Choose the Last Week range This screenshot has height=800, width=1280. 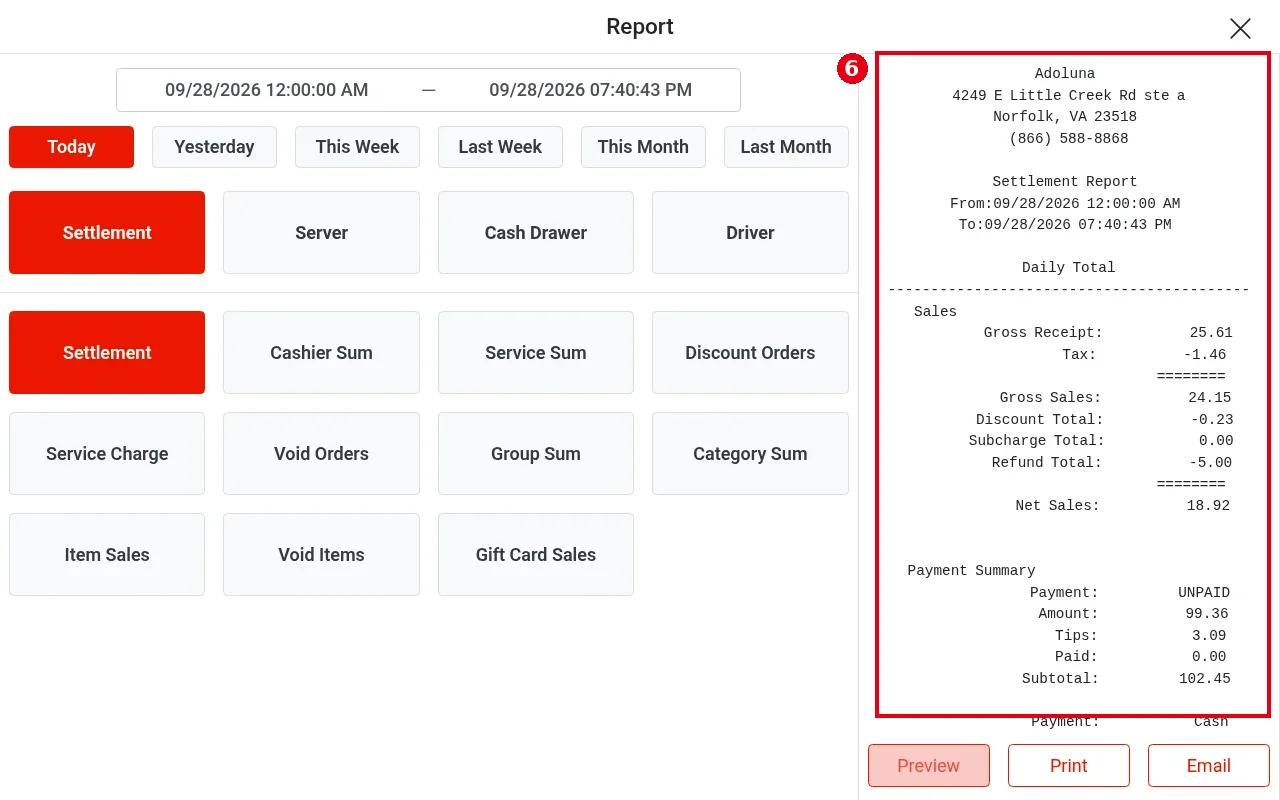click(500, 147)
